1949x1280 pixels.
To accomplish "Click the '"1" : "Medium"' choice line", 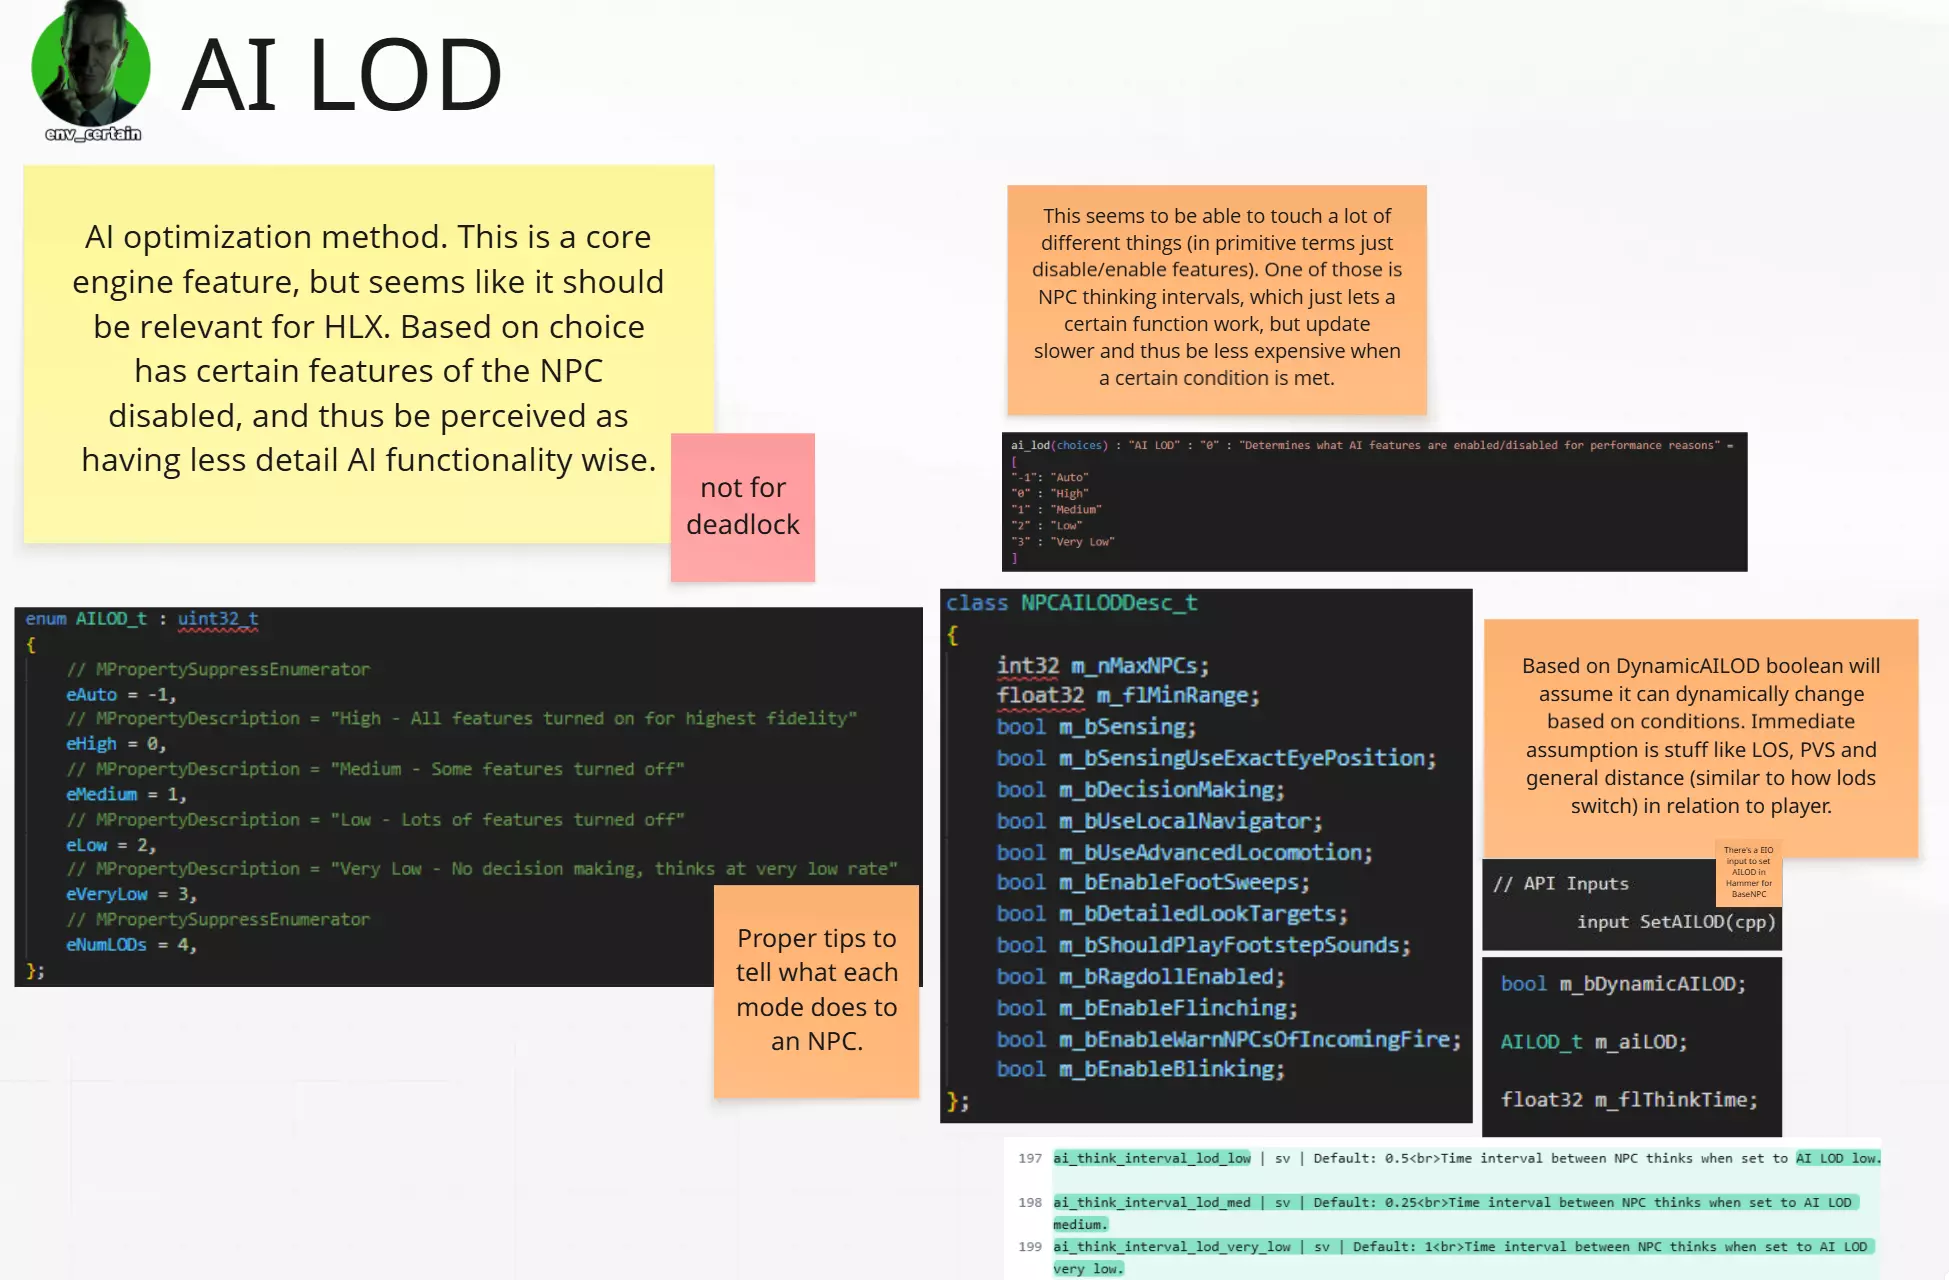I will click(1056, 510).
